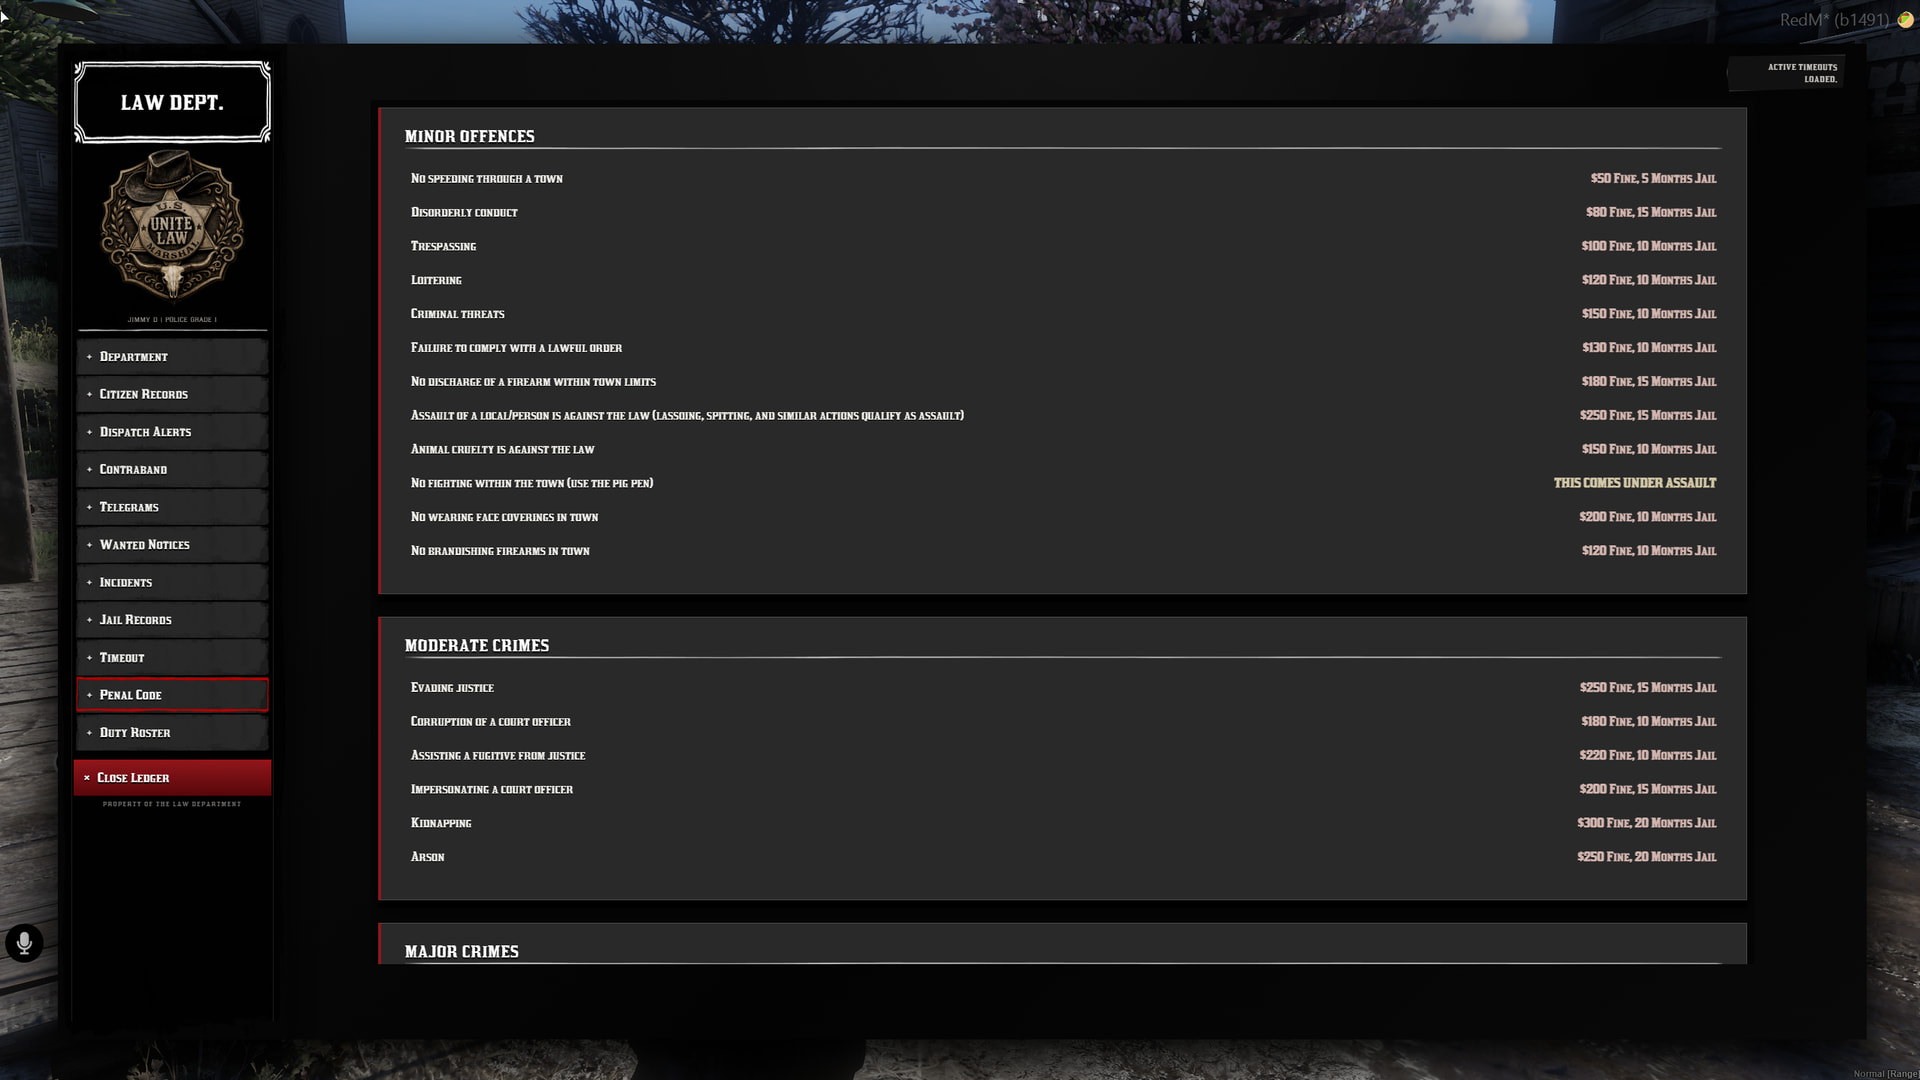
Task: Click the Unite Law marshal badge emblem
Action: tap(172, 226)
